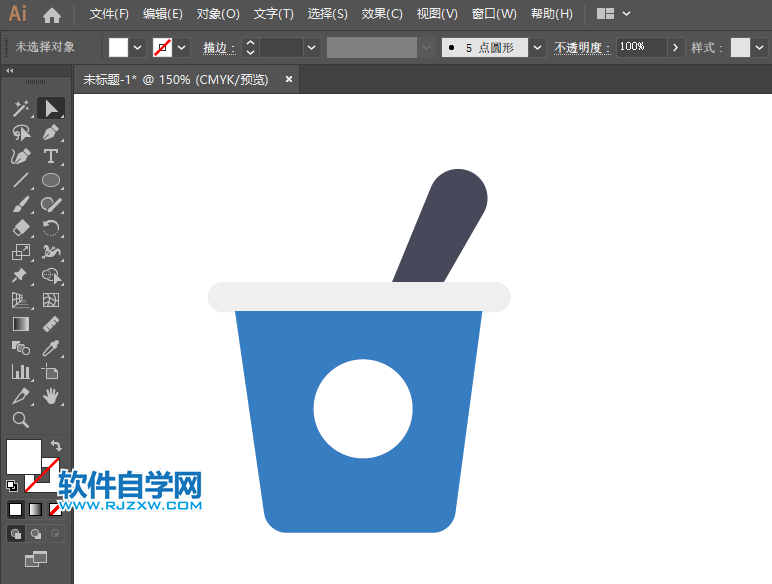
Task: Select the Zoom magnifier tool
Action: 21,420
